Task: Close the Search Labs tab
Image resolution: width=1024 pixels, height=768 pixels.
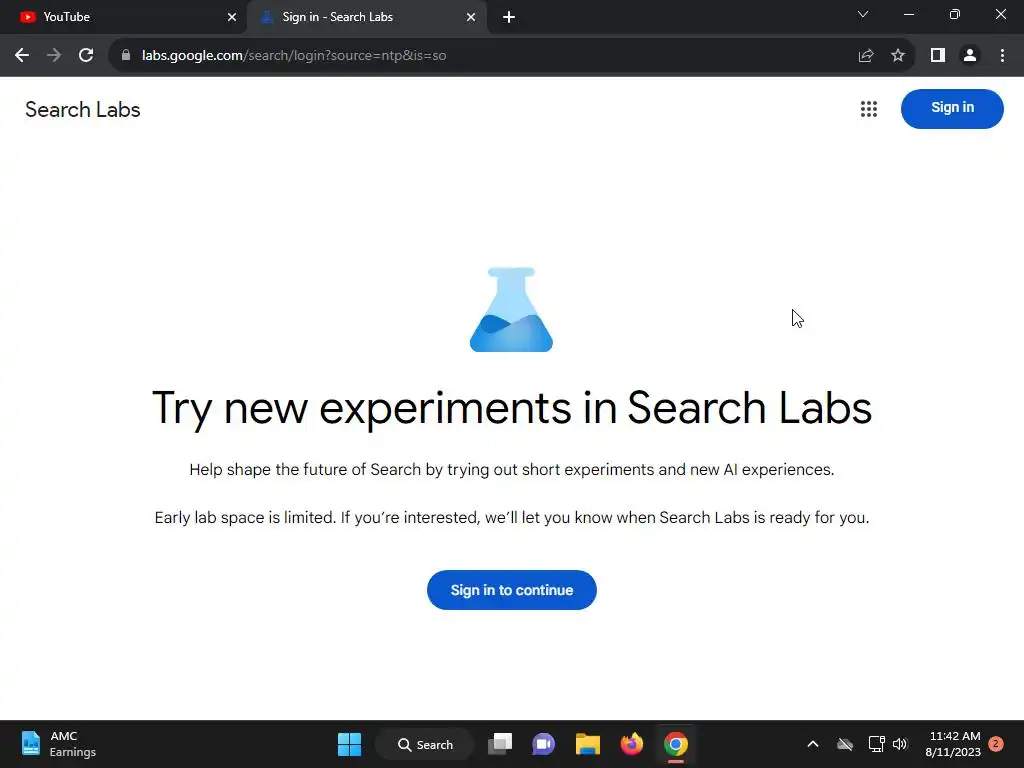Action: click(471, 17)
